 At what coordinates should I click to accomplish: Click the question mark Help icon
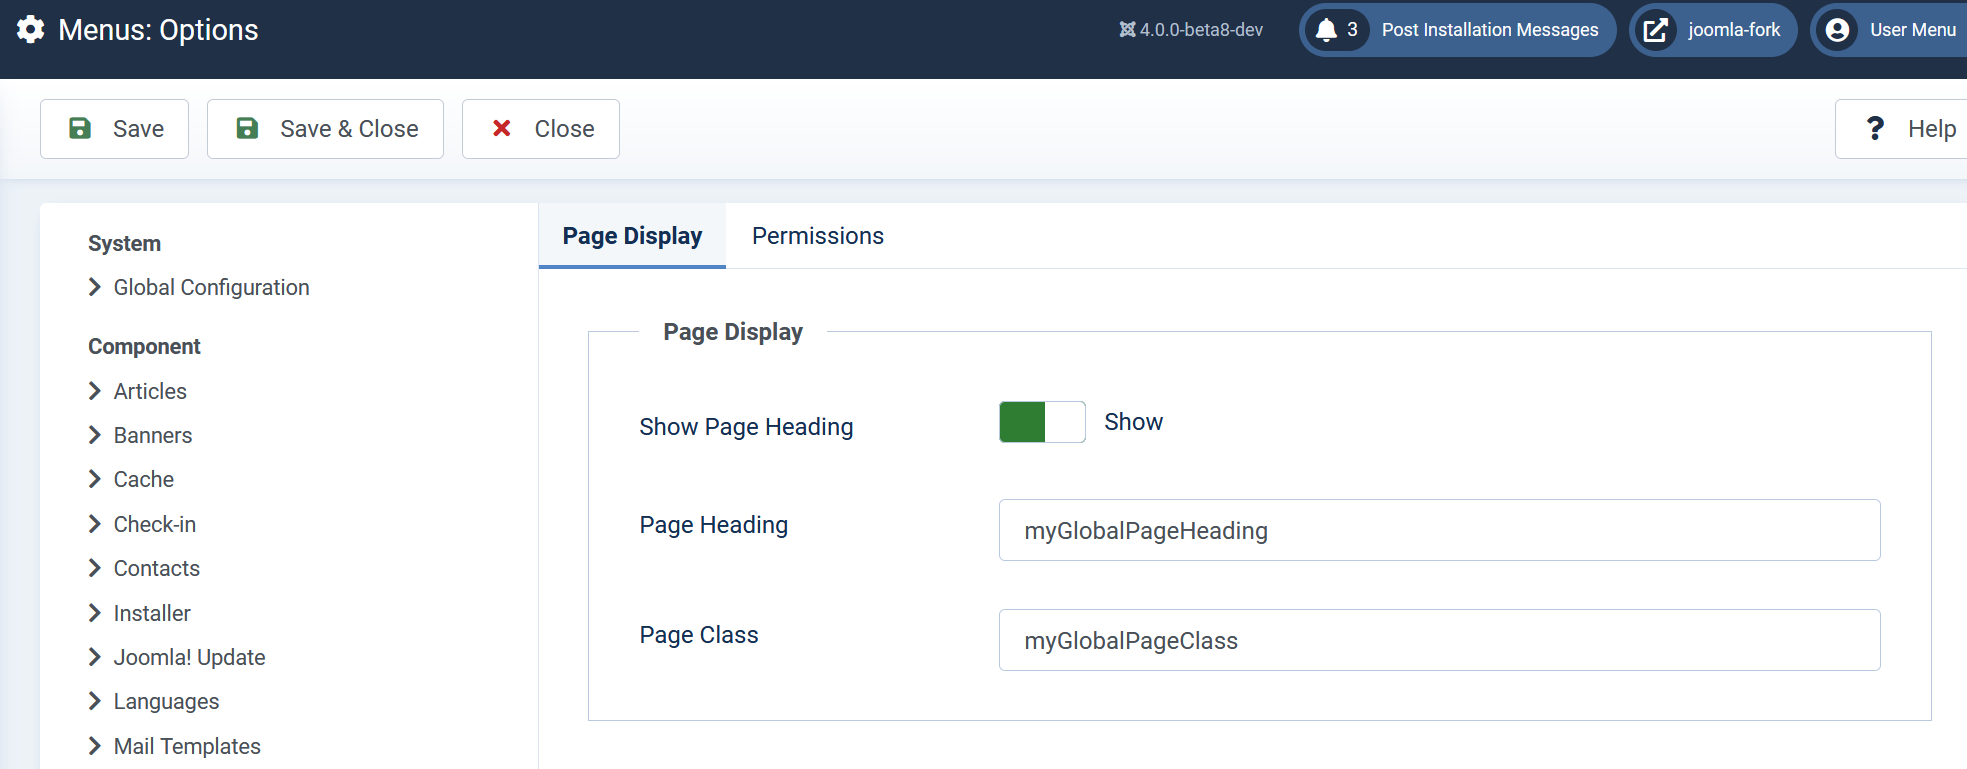pos(1875,128)
